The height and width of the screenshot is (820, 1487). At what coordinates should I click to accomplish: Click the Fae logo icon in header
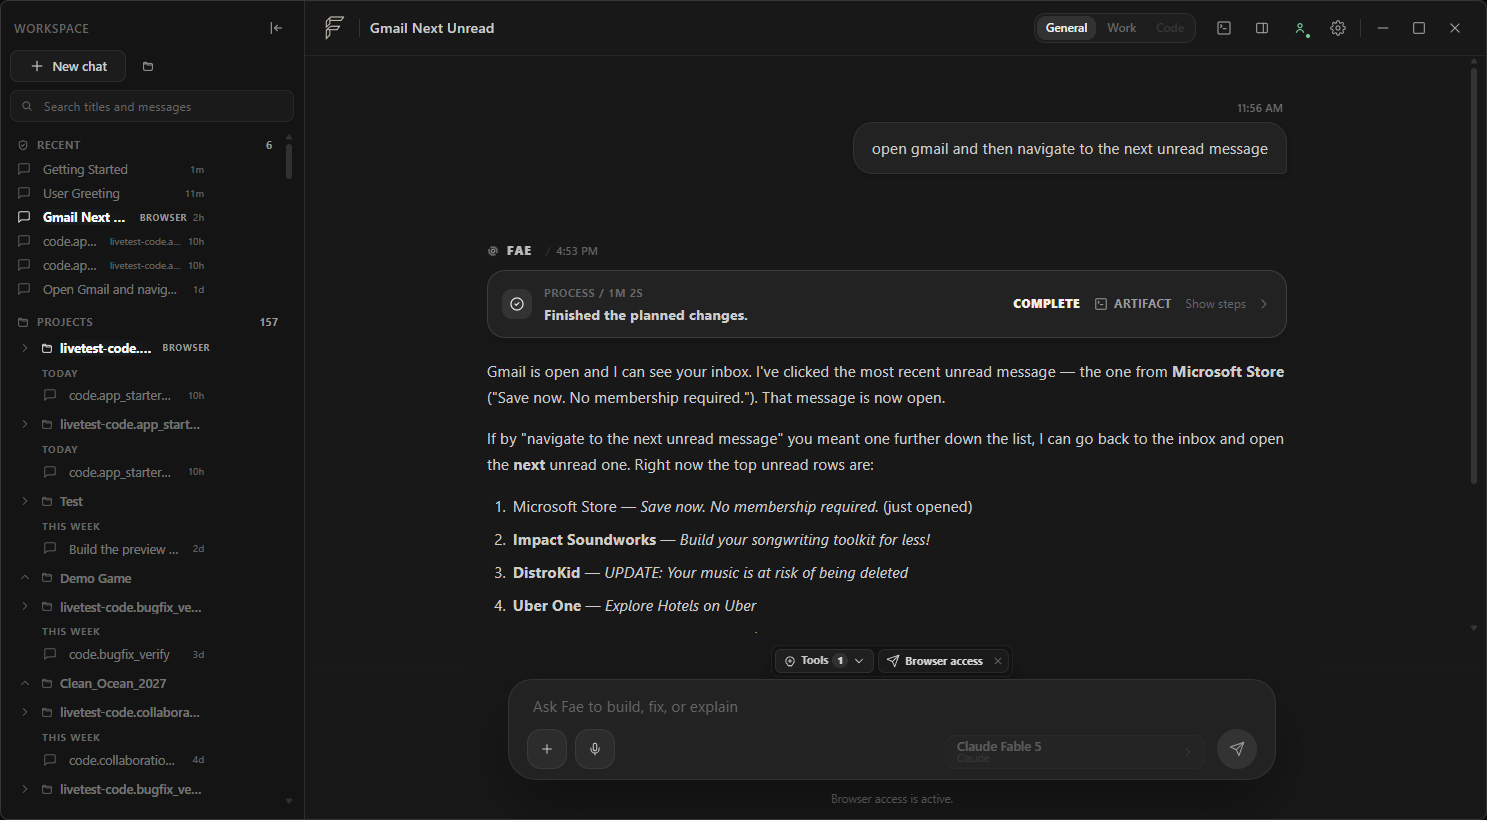point(334,28)
